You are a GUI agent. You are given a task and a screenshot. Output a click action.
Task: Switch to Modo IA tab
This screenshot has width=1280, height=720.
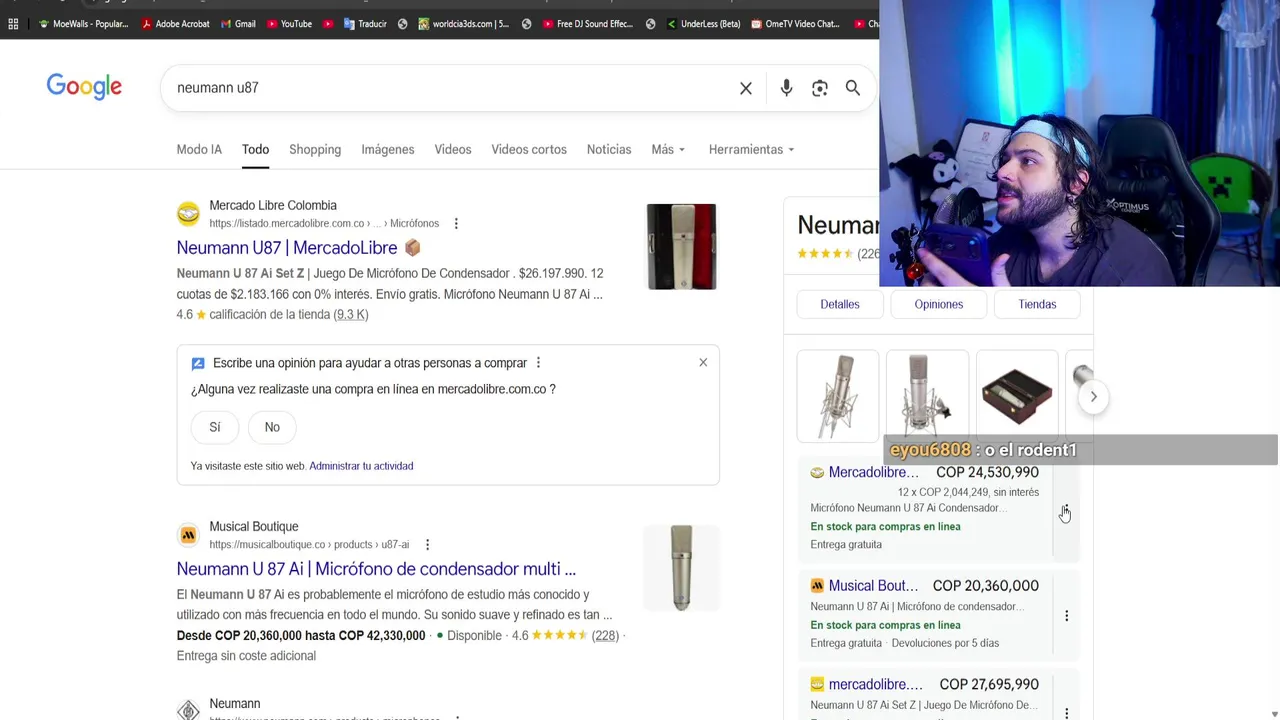point(199,149)
